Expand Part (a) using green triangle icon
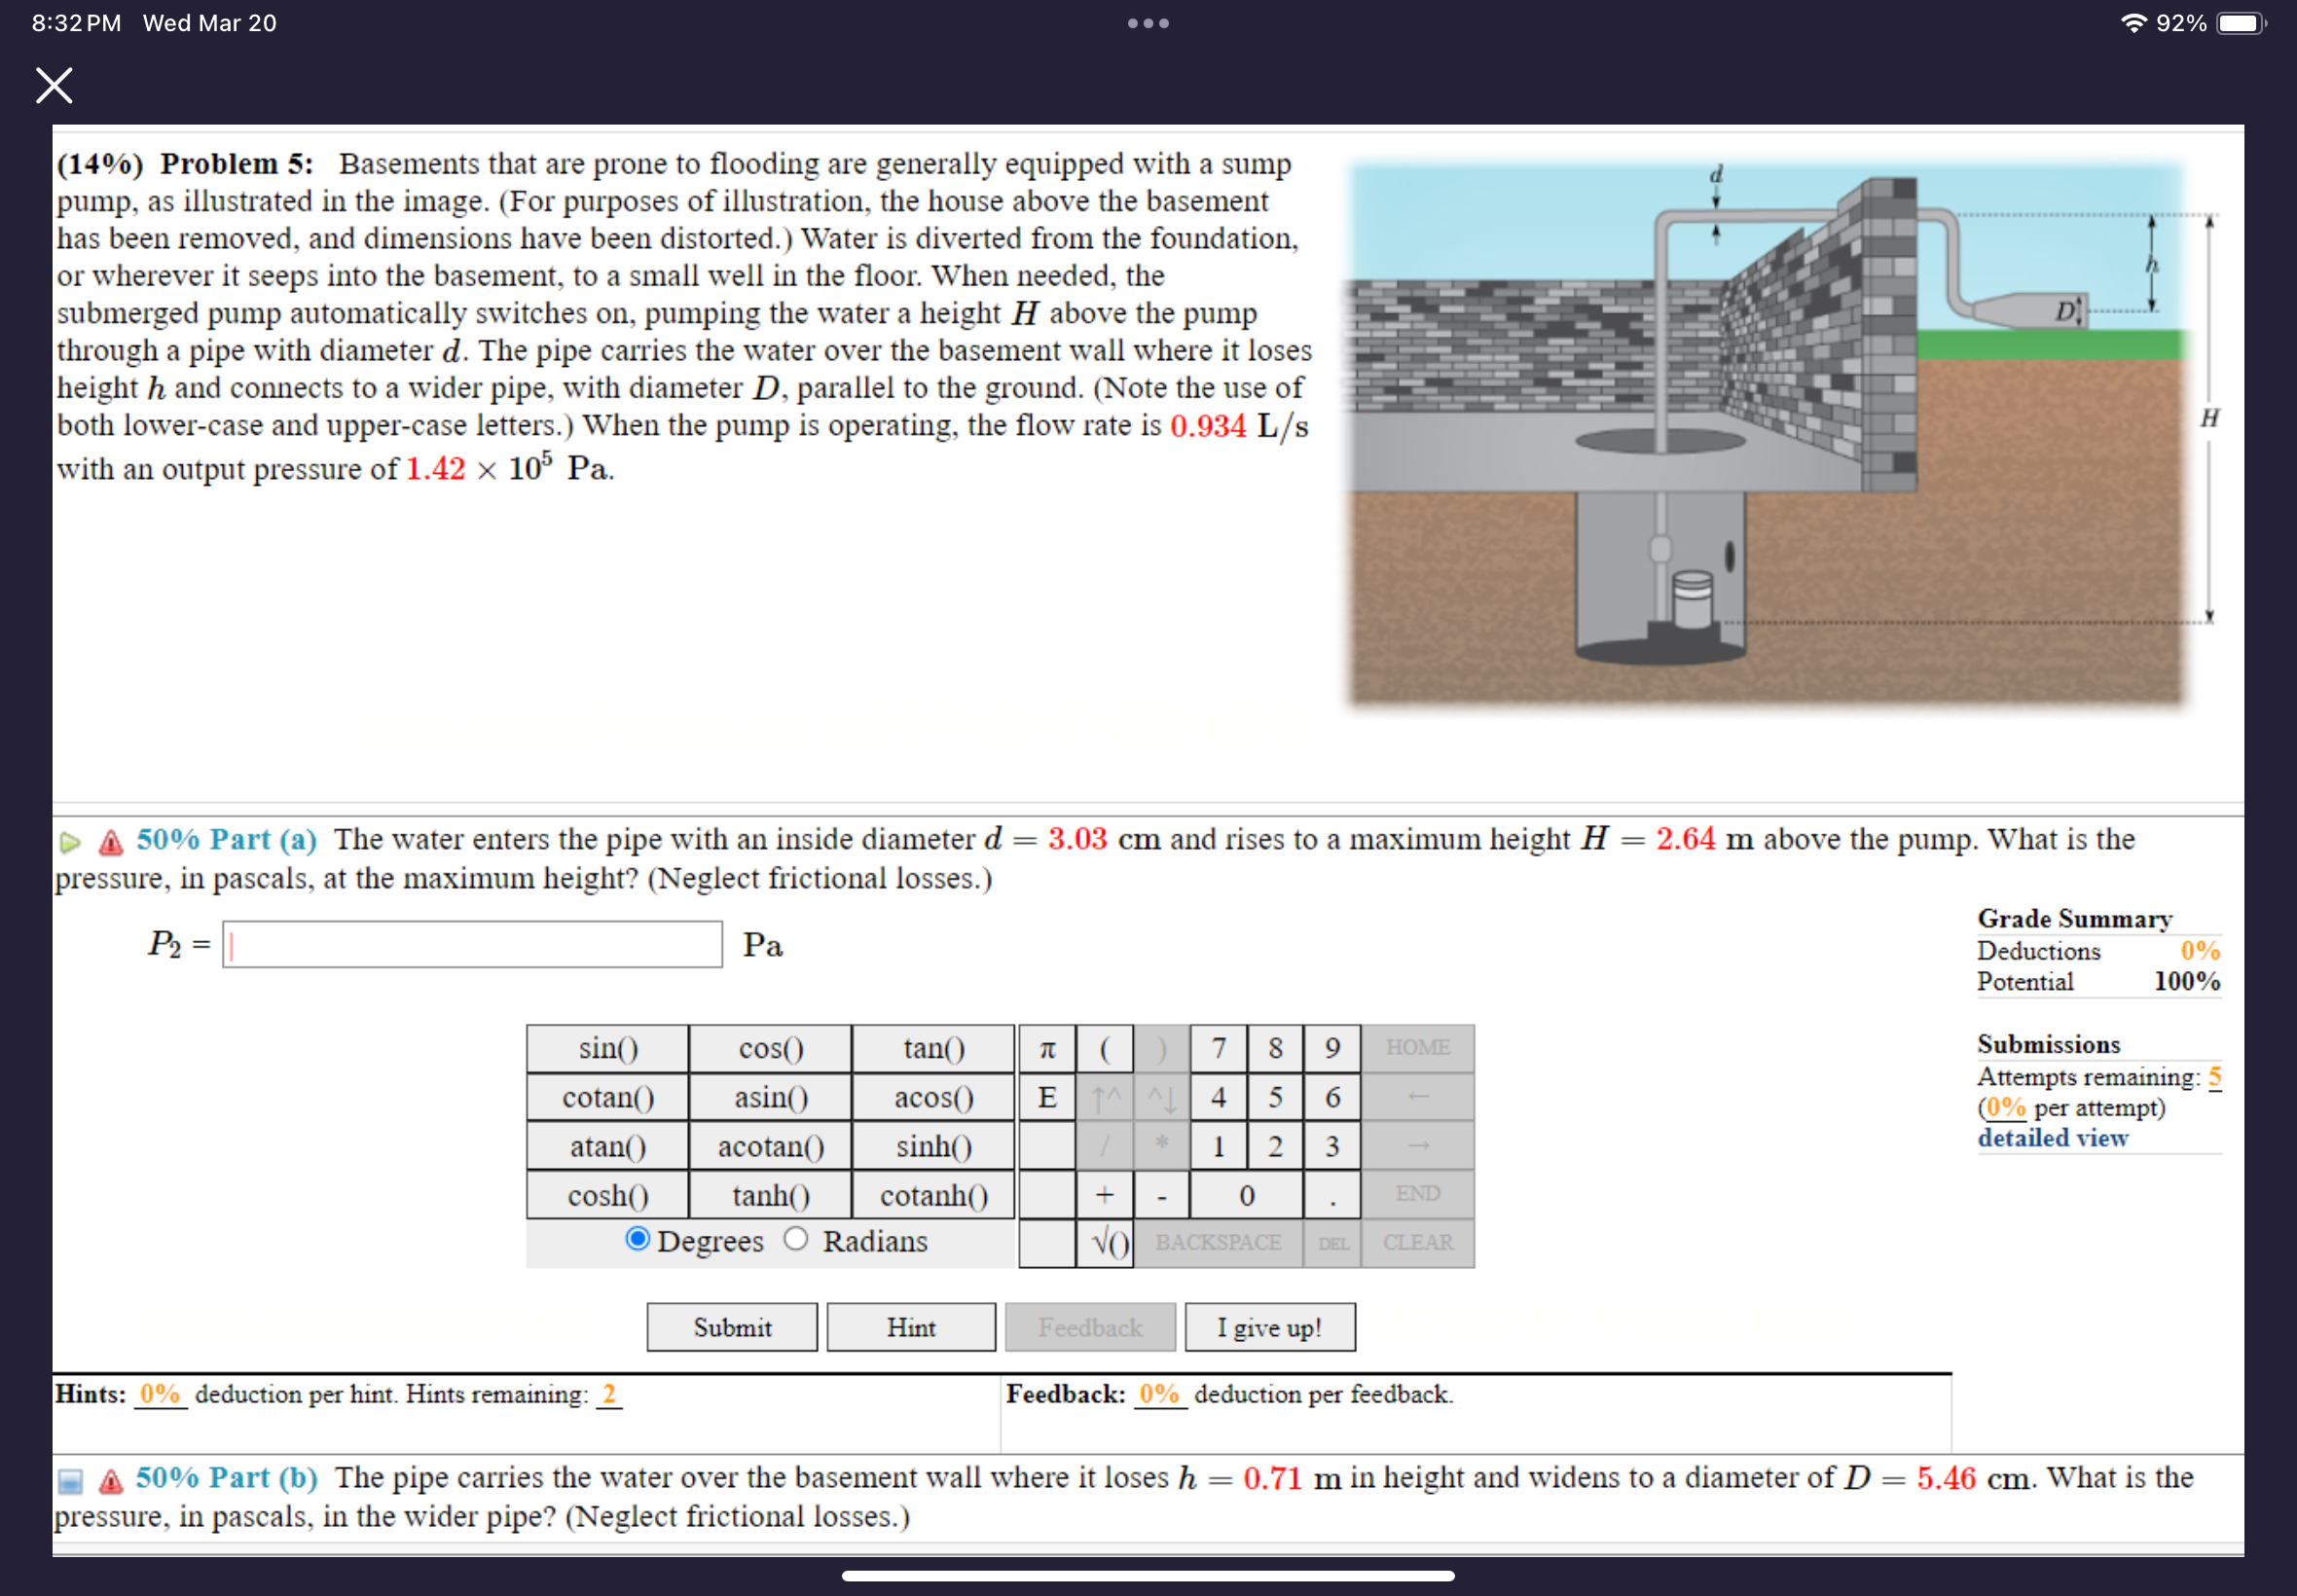Viewport: 2297px width, 1596px height. pos(70,842)
